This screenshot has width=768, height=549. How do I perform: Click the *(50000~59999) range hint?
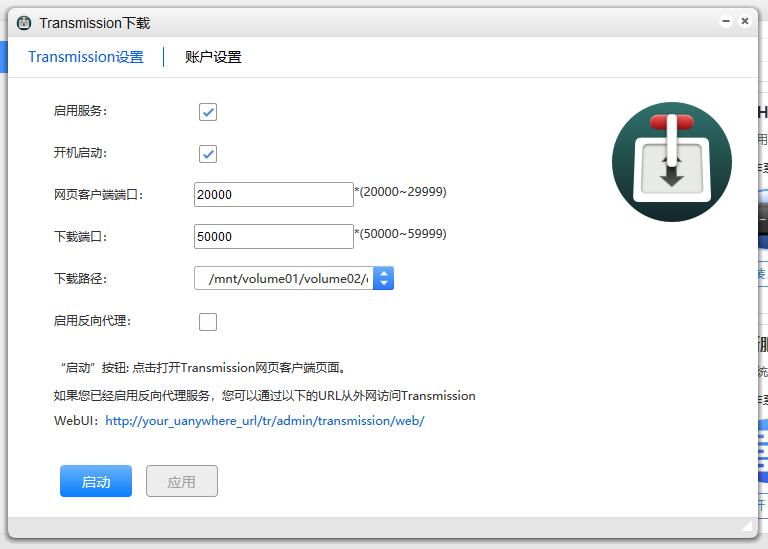point(401,234)
